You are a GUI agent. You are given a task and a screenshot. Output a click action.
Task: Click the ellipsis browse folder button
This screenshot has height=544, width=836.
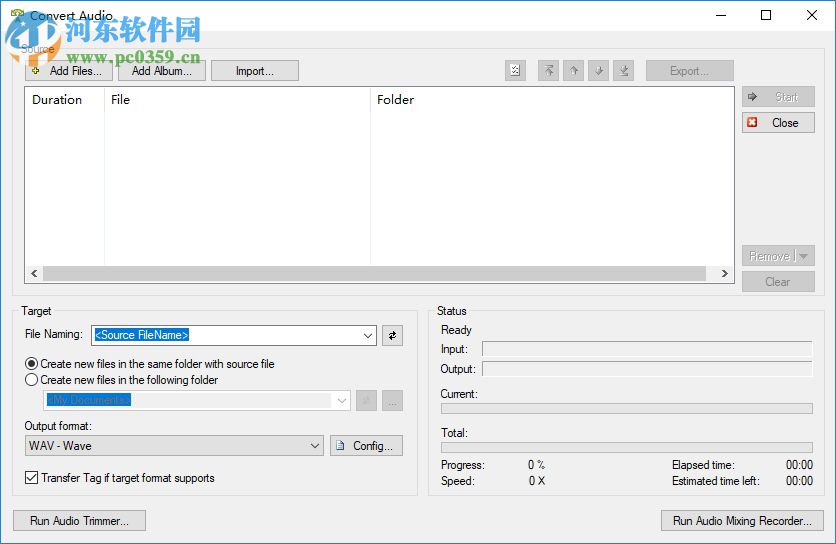392,401
